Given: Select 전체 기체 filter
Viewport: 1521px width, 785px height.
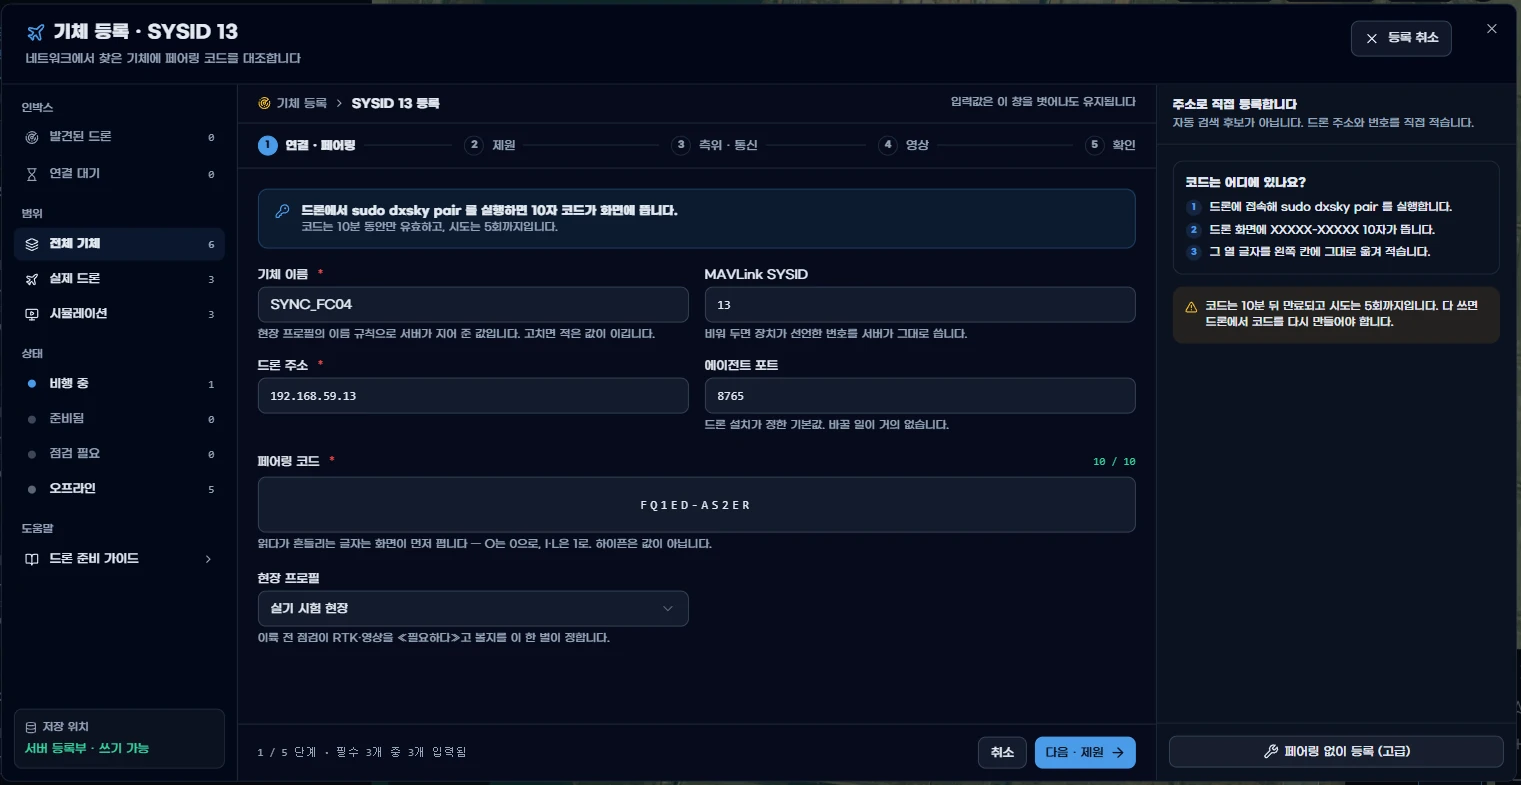Looking at the screenshot, I should [x=120, y=244].
